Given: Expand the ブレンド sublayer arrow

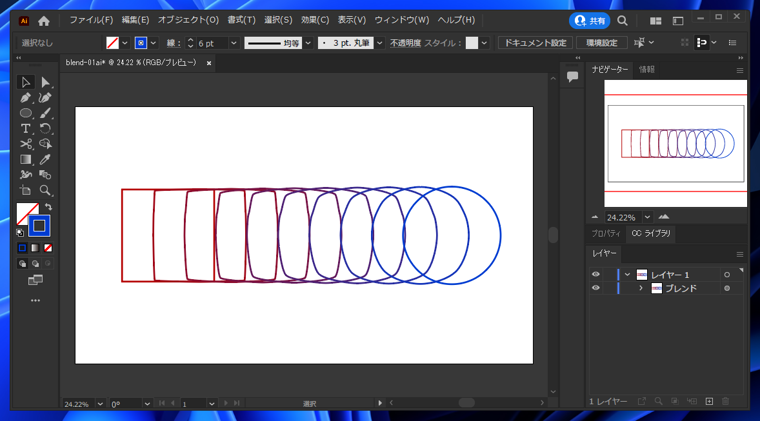Looking at the screenshot, I should pos(641,288).
